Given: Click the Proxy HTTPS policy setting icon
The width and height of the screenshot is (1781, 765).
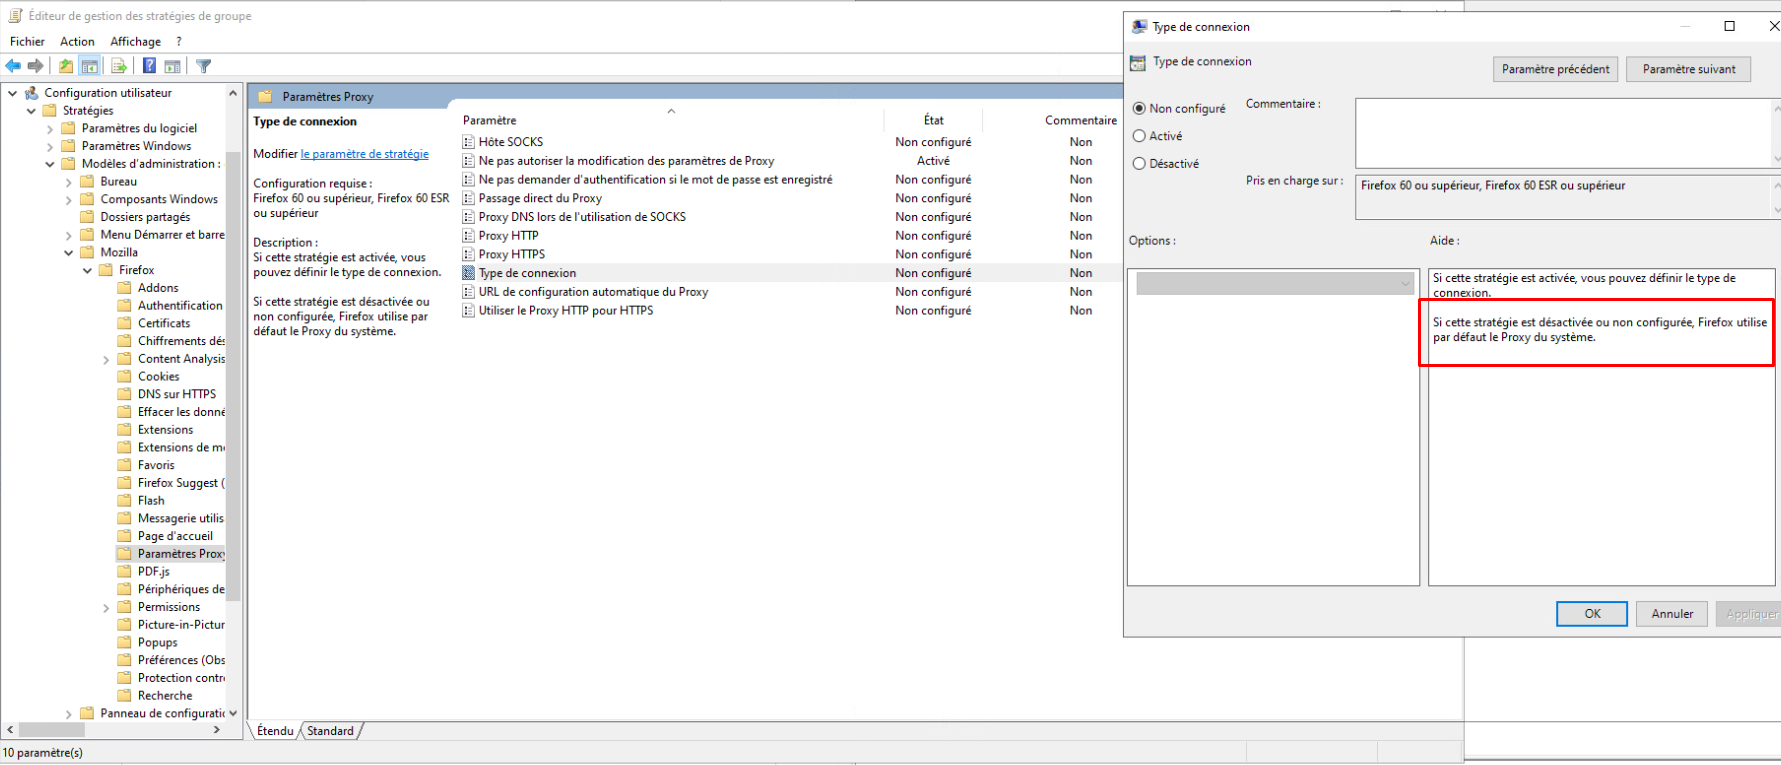Looking at the screenshot, I should coord(468,254).
